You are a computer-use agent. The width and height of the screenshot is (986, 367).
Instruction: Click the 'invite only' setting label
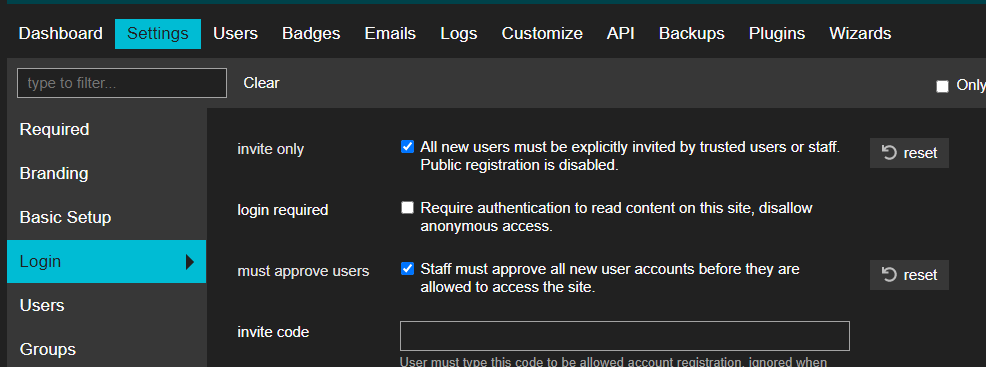click(270, 150)
